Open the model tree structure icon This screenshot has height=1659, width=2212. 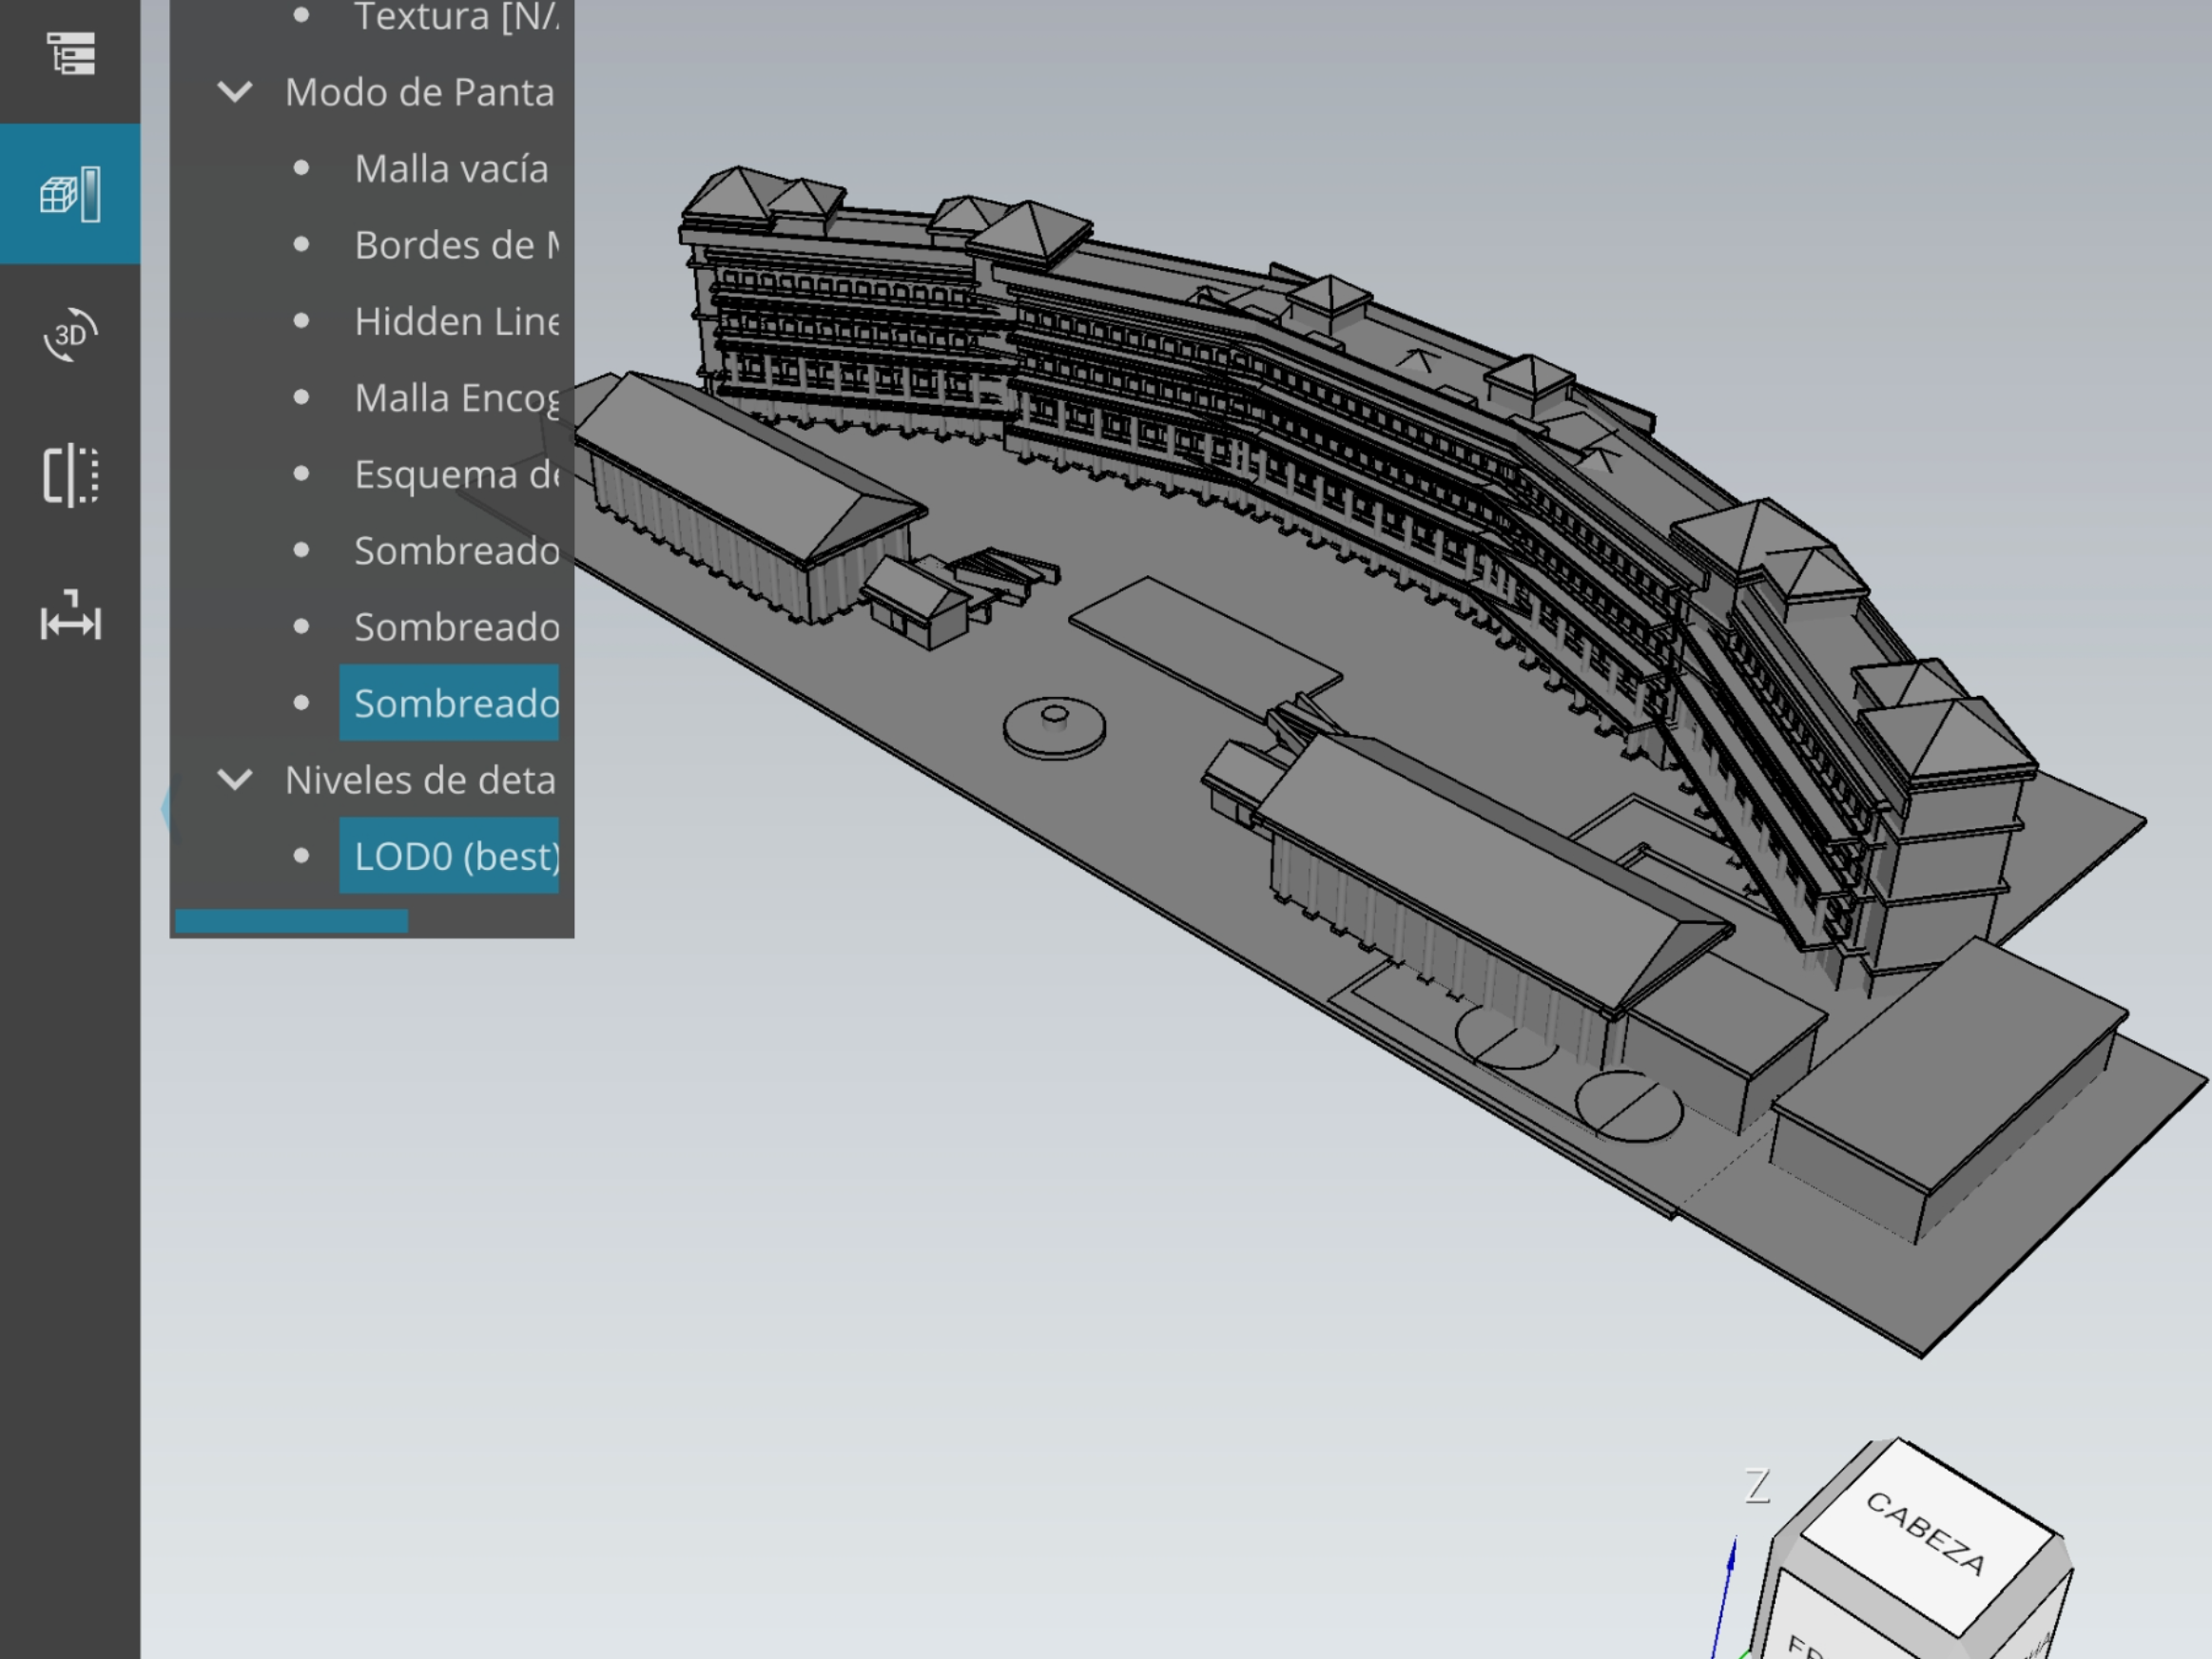point(70,53)
